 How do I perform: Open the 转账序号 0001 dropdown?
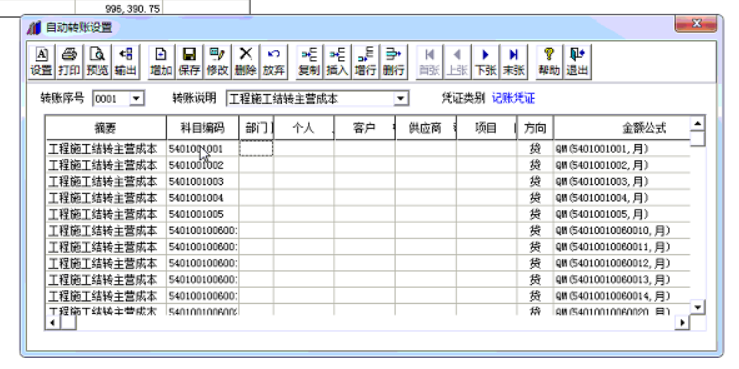coord(136,98)
